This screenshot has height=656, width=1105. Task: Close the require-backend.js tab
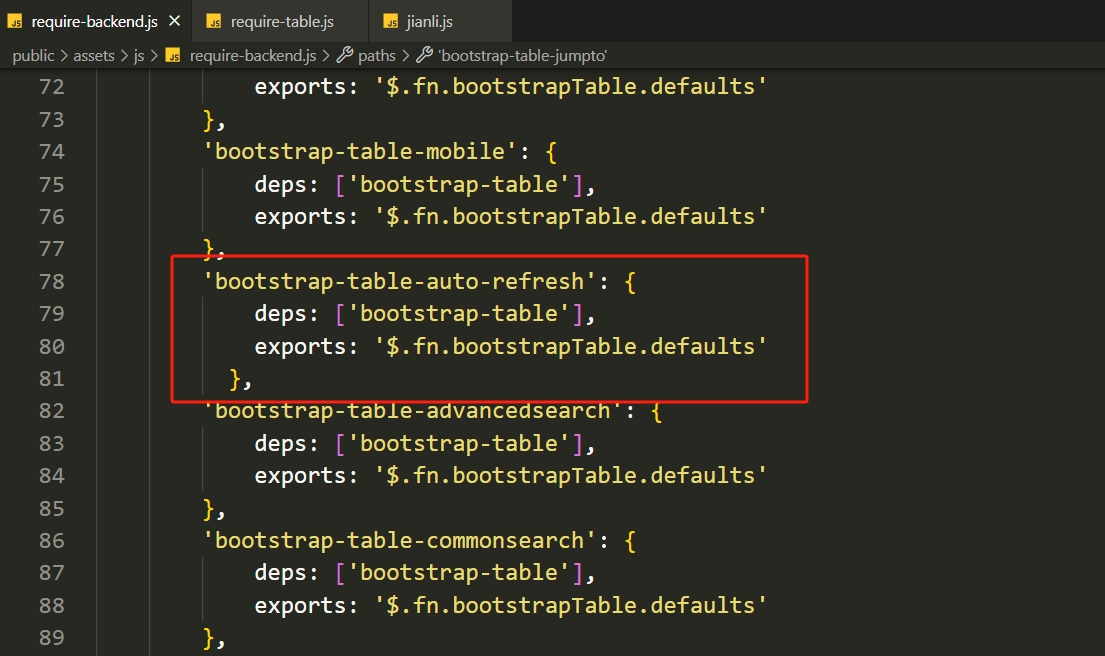pos(175,21)
